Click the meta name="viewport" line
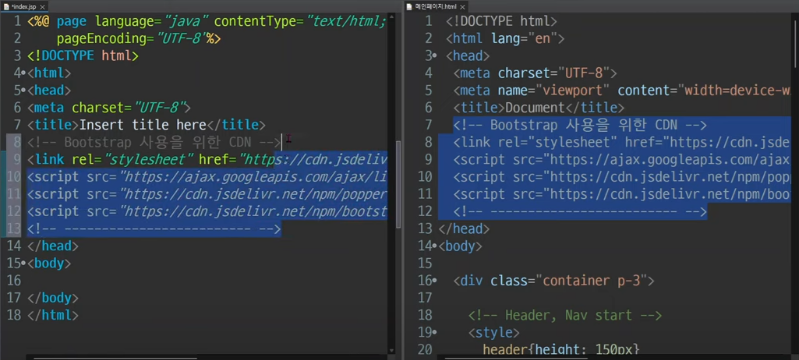The height and width of the screenshot is (360, 799). click(x=622, y=91)
